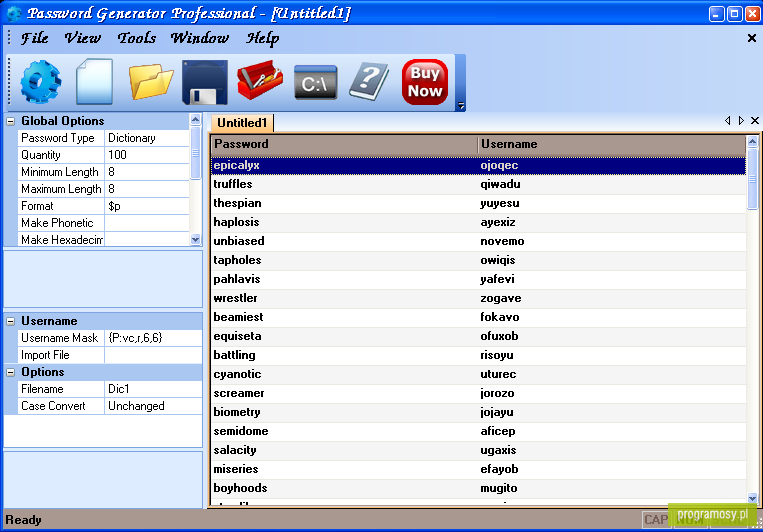Select the password row beamiest
This screenshot has height=532, width=763.
click(478, 317)
